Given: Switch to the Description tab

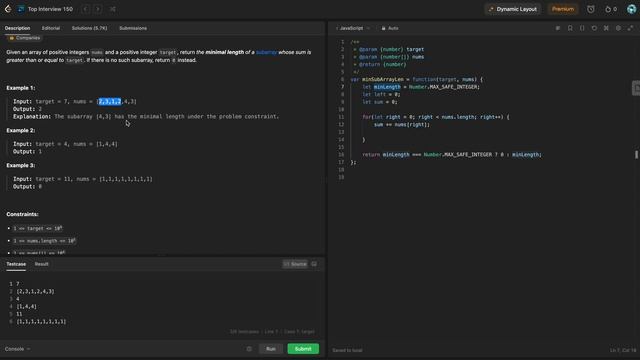Looking at the screenshot, I should pyautogui.click(x=18, y=28).
